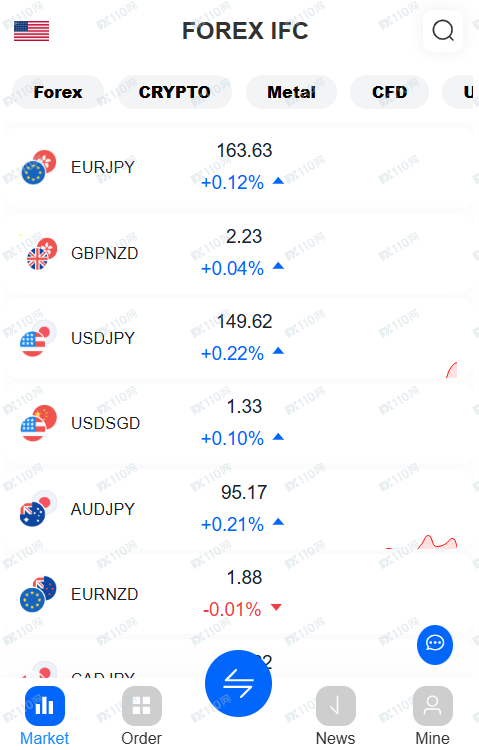Viewport: 479px width, 750px height.
Task: Open the News icon
Action: click(x=335, y=706)
